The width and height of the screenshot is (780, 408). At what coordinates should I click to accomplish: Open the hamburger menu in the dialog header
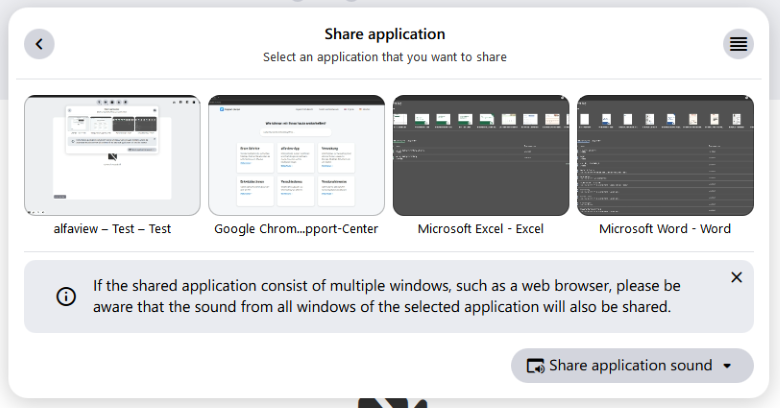pyautogui.click(x=738, y=44)
